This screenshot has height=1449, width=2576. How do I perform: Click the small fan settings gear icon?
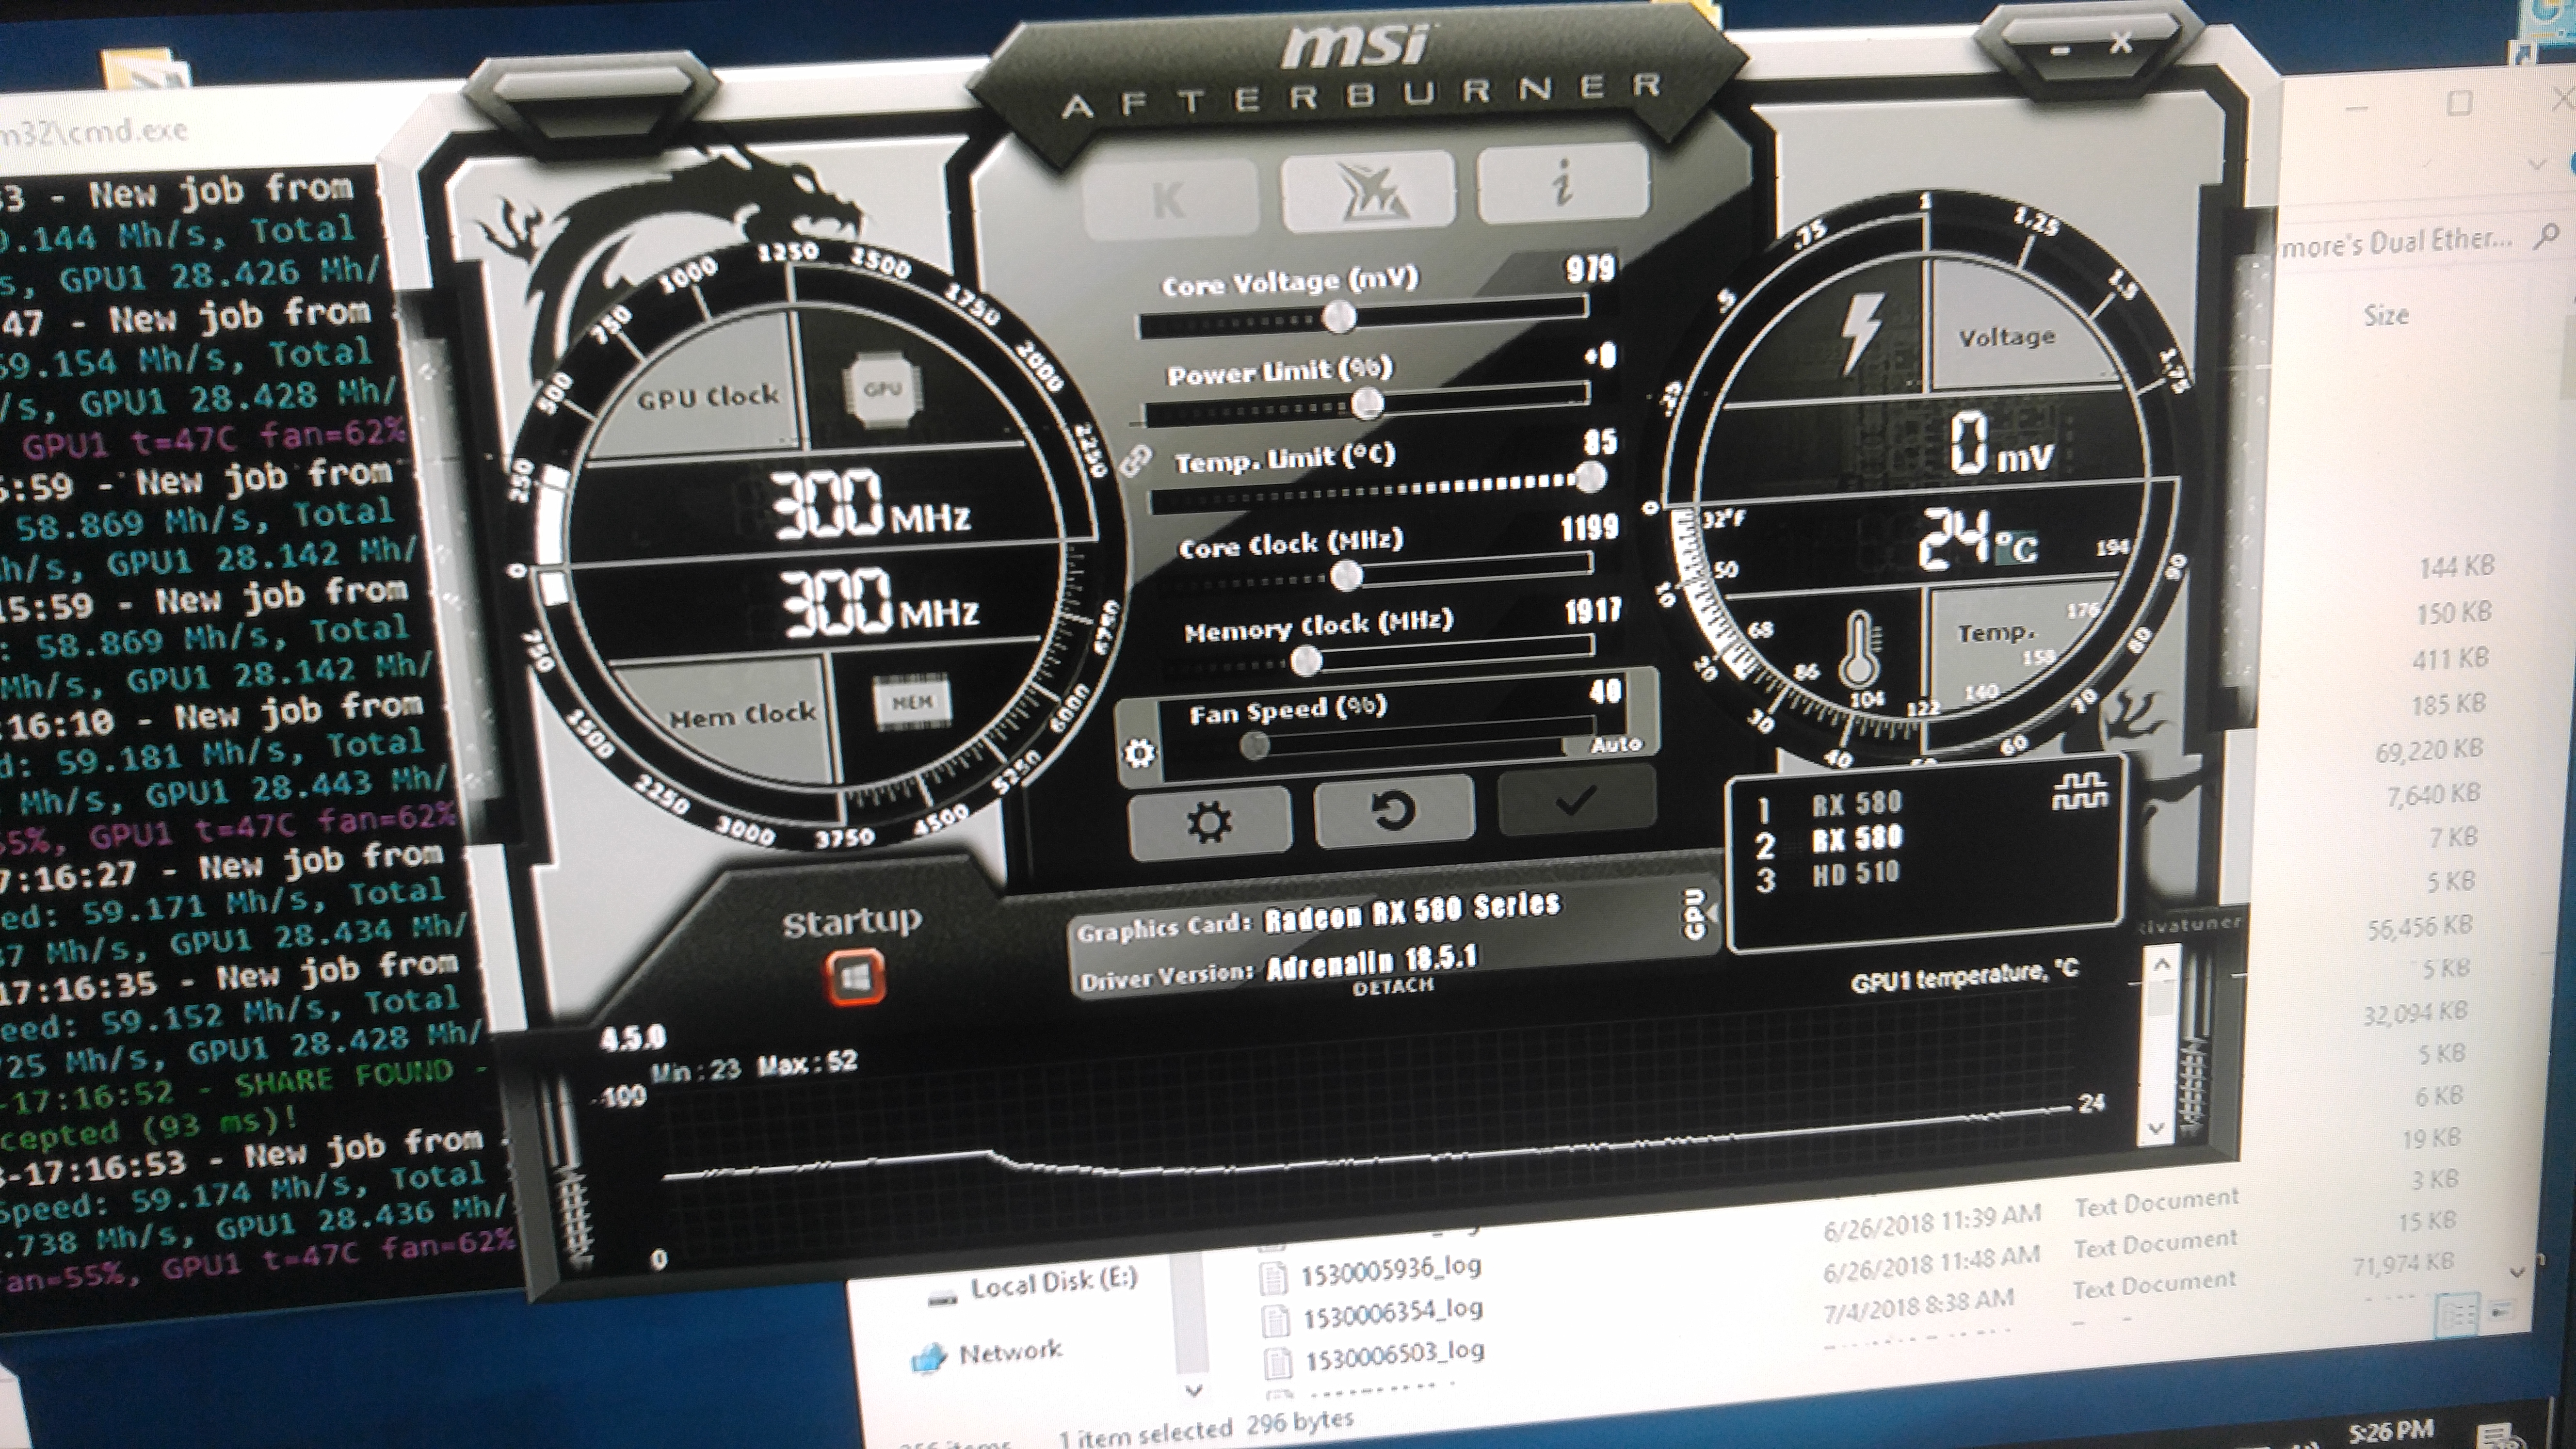pyautogui.click(x=1139, y=753)
